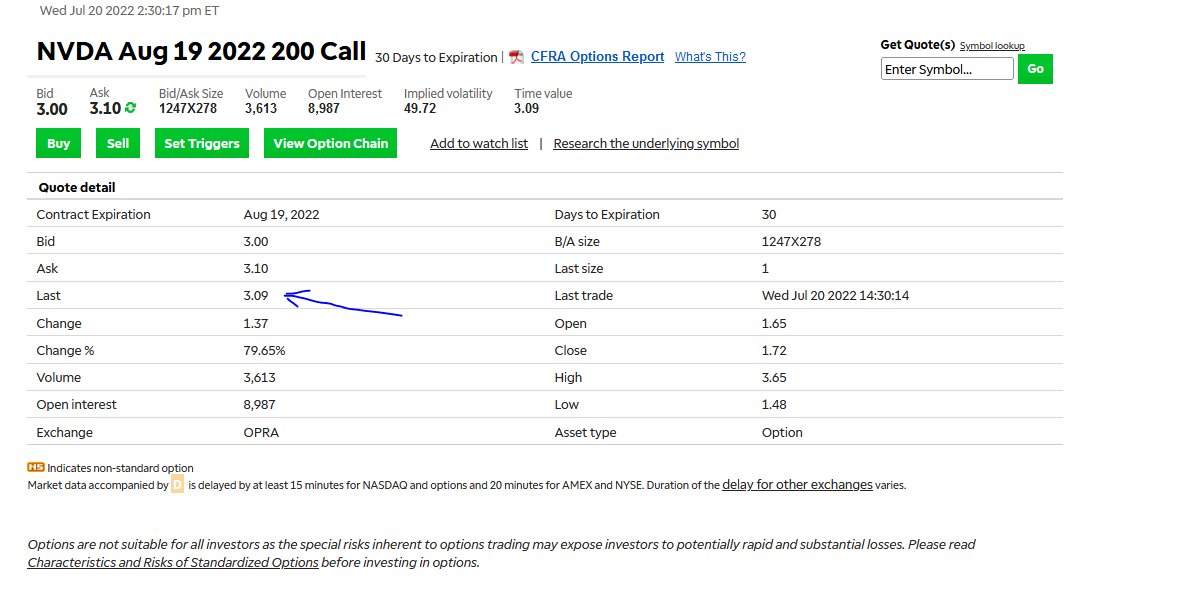Select the Asset type value 'Option'

click(x=782, y=433)
